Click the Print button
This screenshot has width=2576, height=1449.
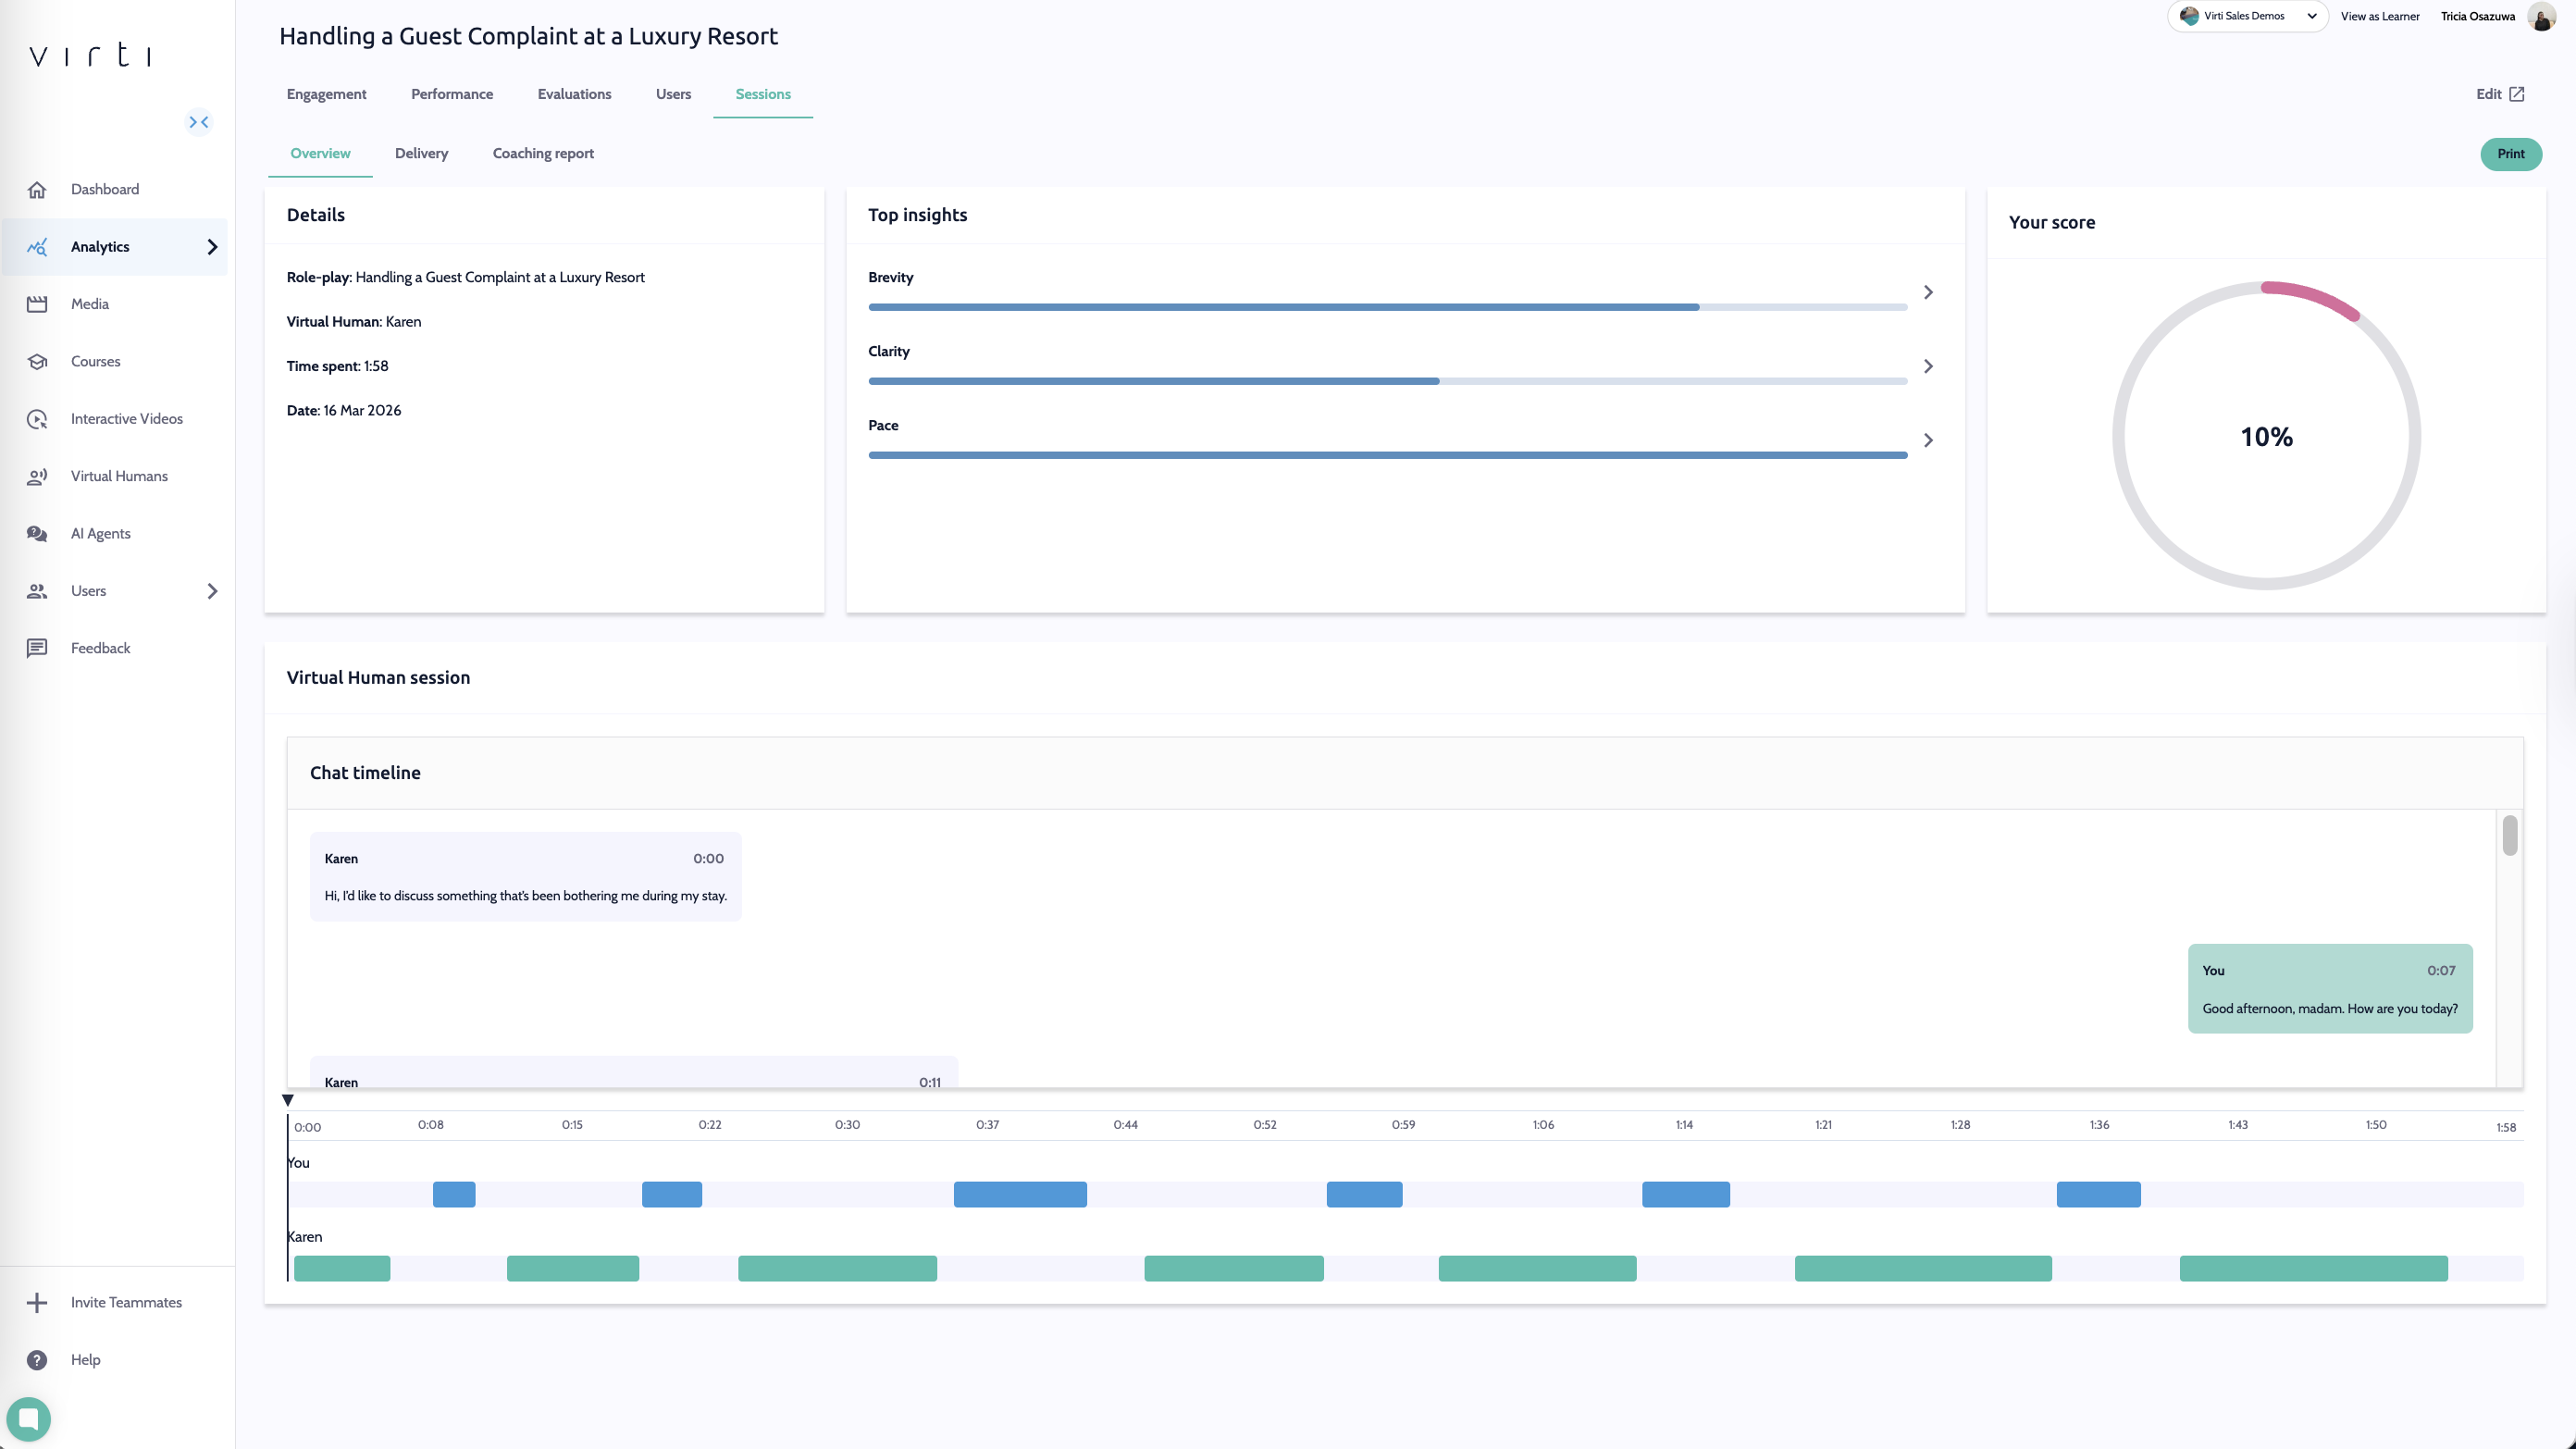coord(2510,154)
